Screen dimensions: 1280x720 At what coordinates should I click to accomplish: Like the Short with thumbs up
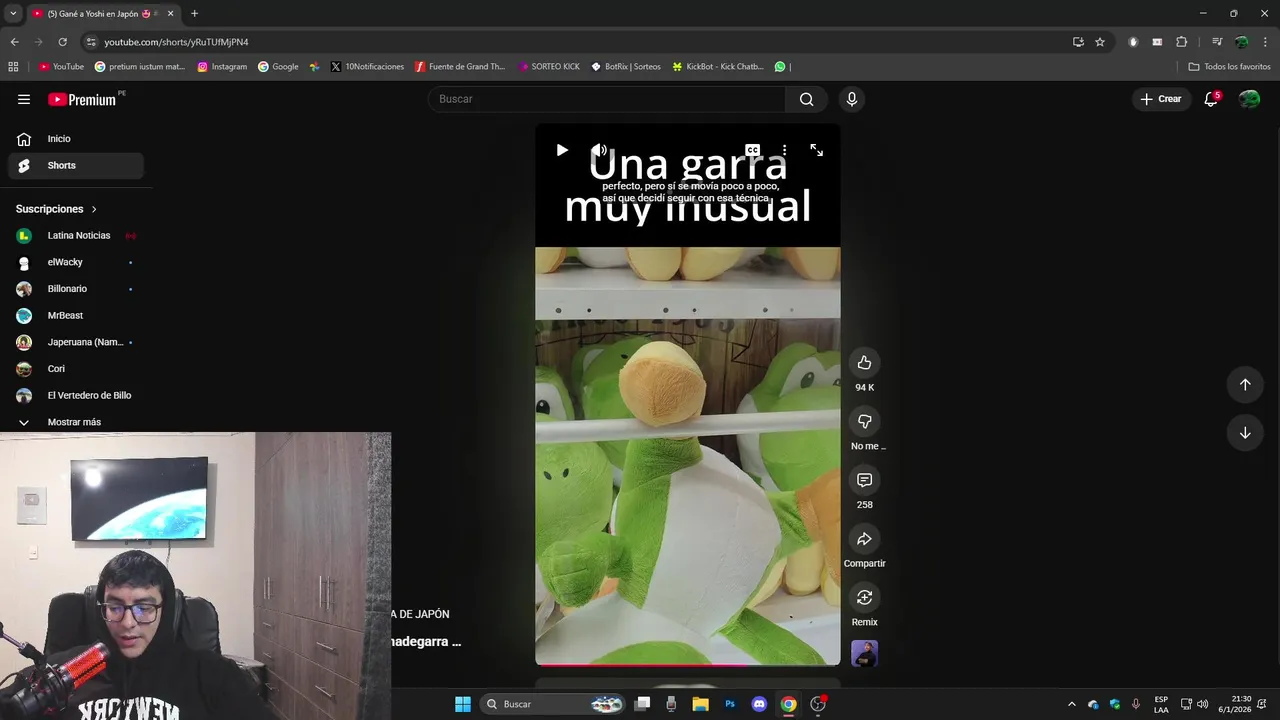pos(865,363)
